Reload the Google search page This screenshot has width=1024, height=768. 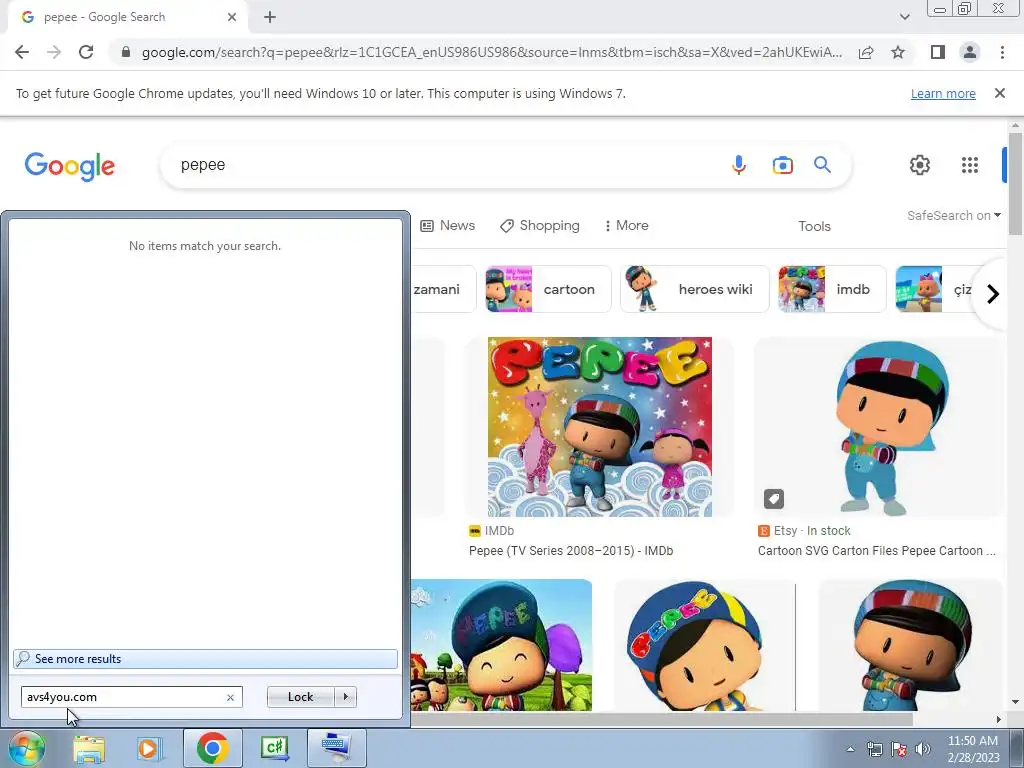click(x=86, y=52)
